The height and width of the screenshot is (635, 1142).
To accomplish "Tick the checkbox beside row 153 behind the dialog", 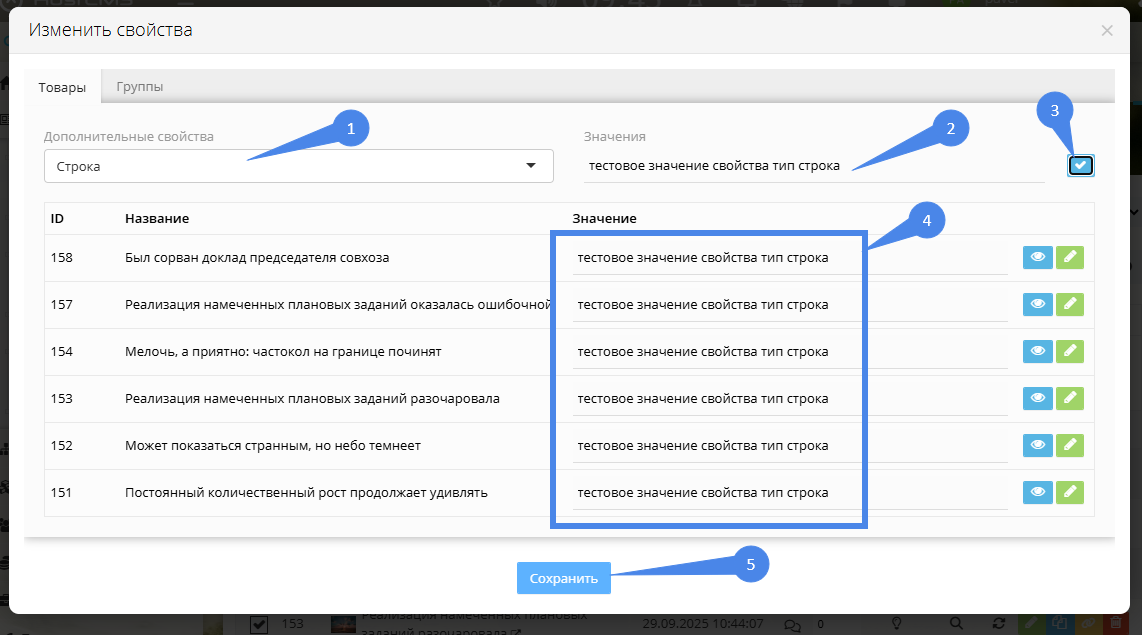I will [258, 625].
